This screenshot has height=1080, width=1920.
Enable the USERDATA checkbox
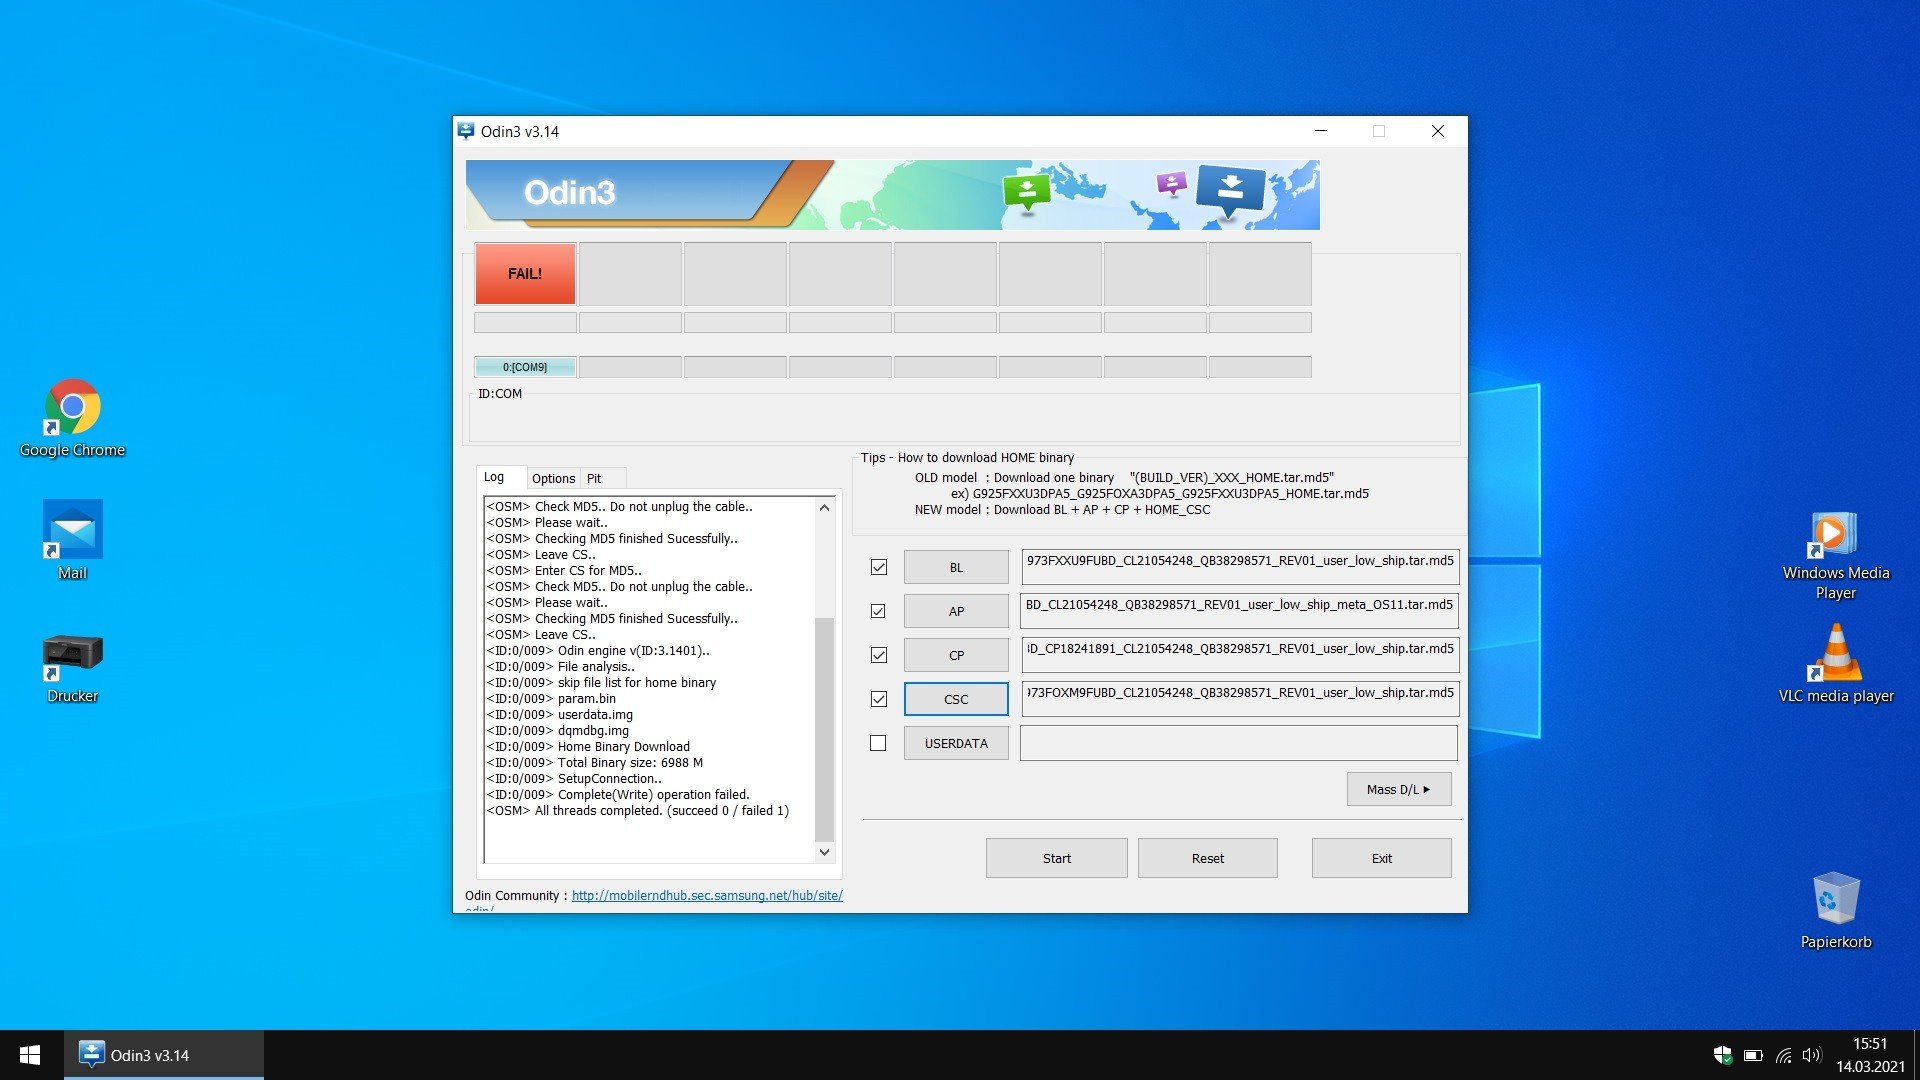[878, 743]
